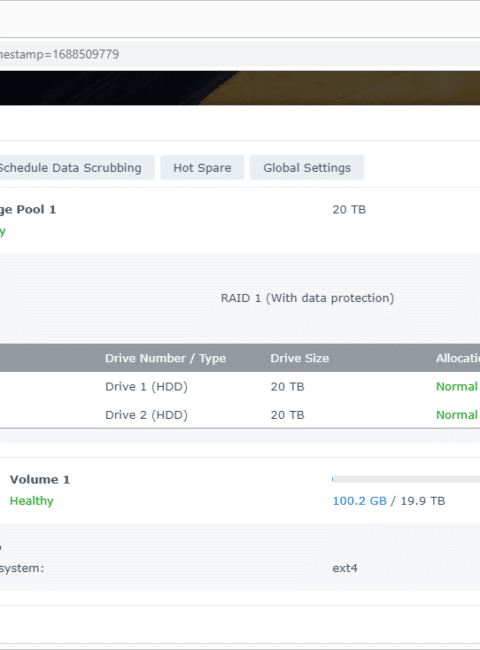Click the 19.9 TB total capacity text
This screenshot has height=650, width=480.
point(422,501)
